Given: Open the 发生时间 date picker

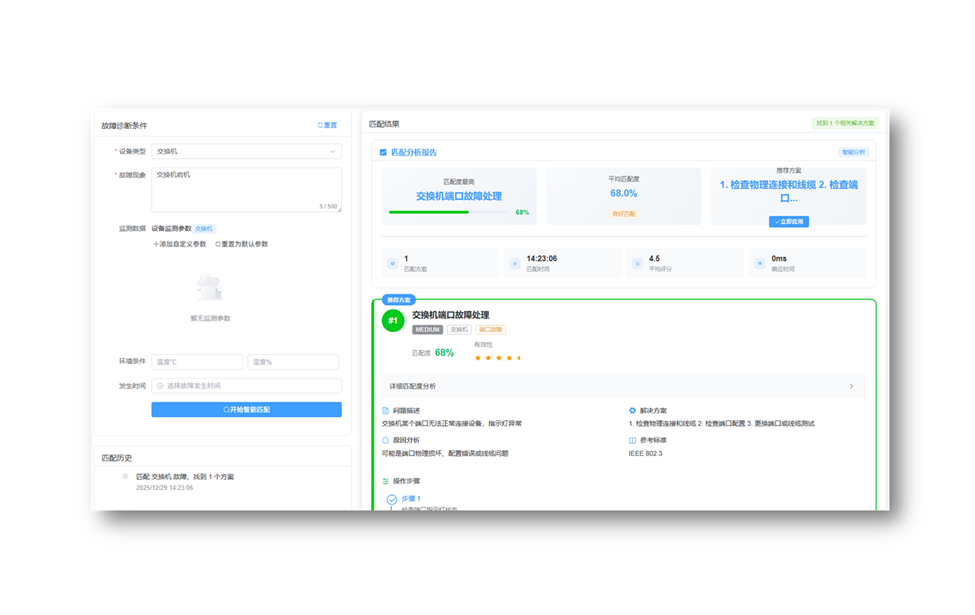Looking at the screenshot, I should (x=246, y=385).
